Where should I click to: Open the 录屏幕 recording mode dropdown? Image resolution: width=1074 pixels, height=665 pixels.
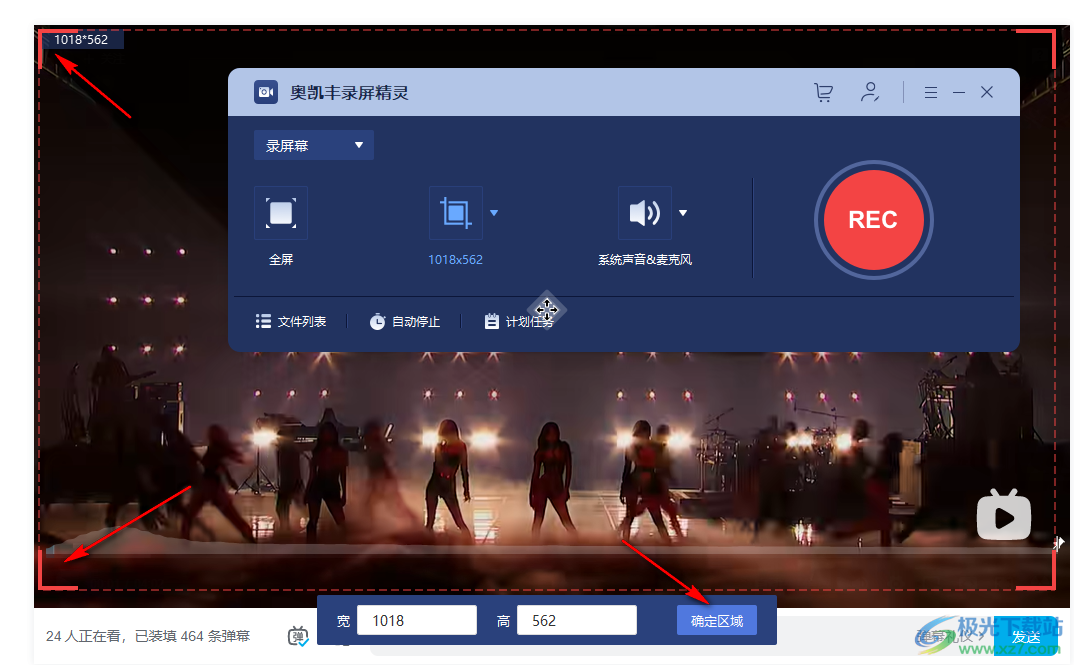(x=314, y=145)
